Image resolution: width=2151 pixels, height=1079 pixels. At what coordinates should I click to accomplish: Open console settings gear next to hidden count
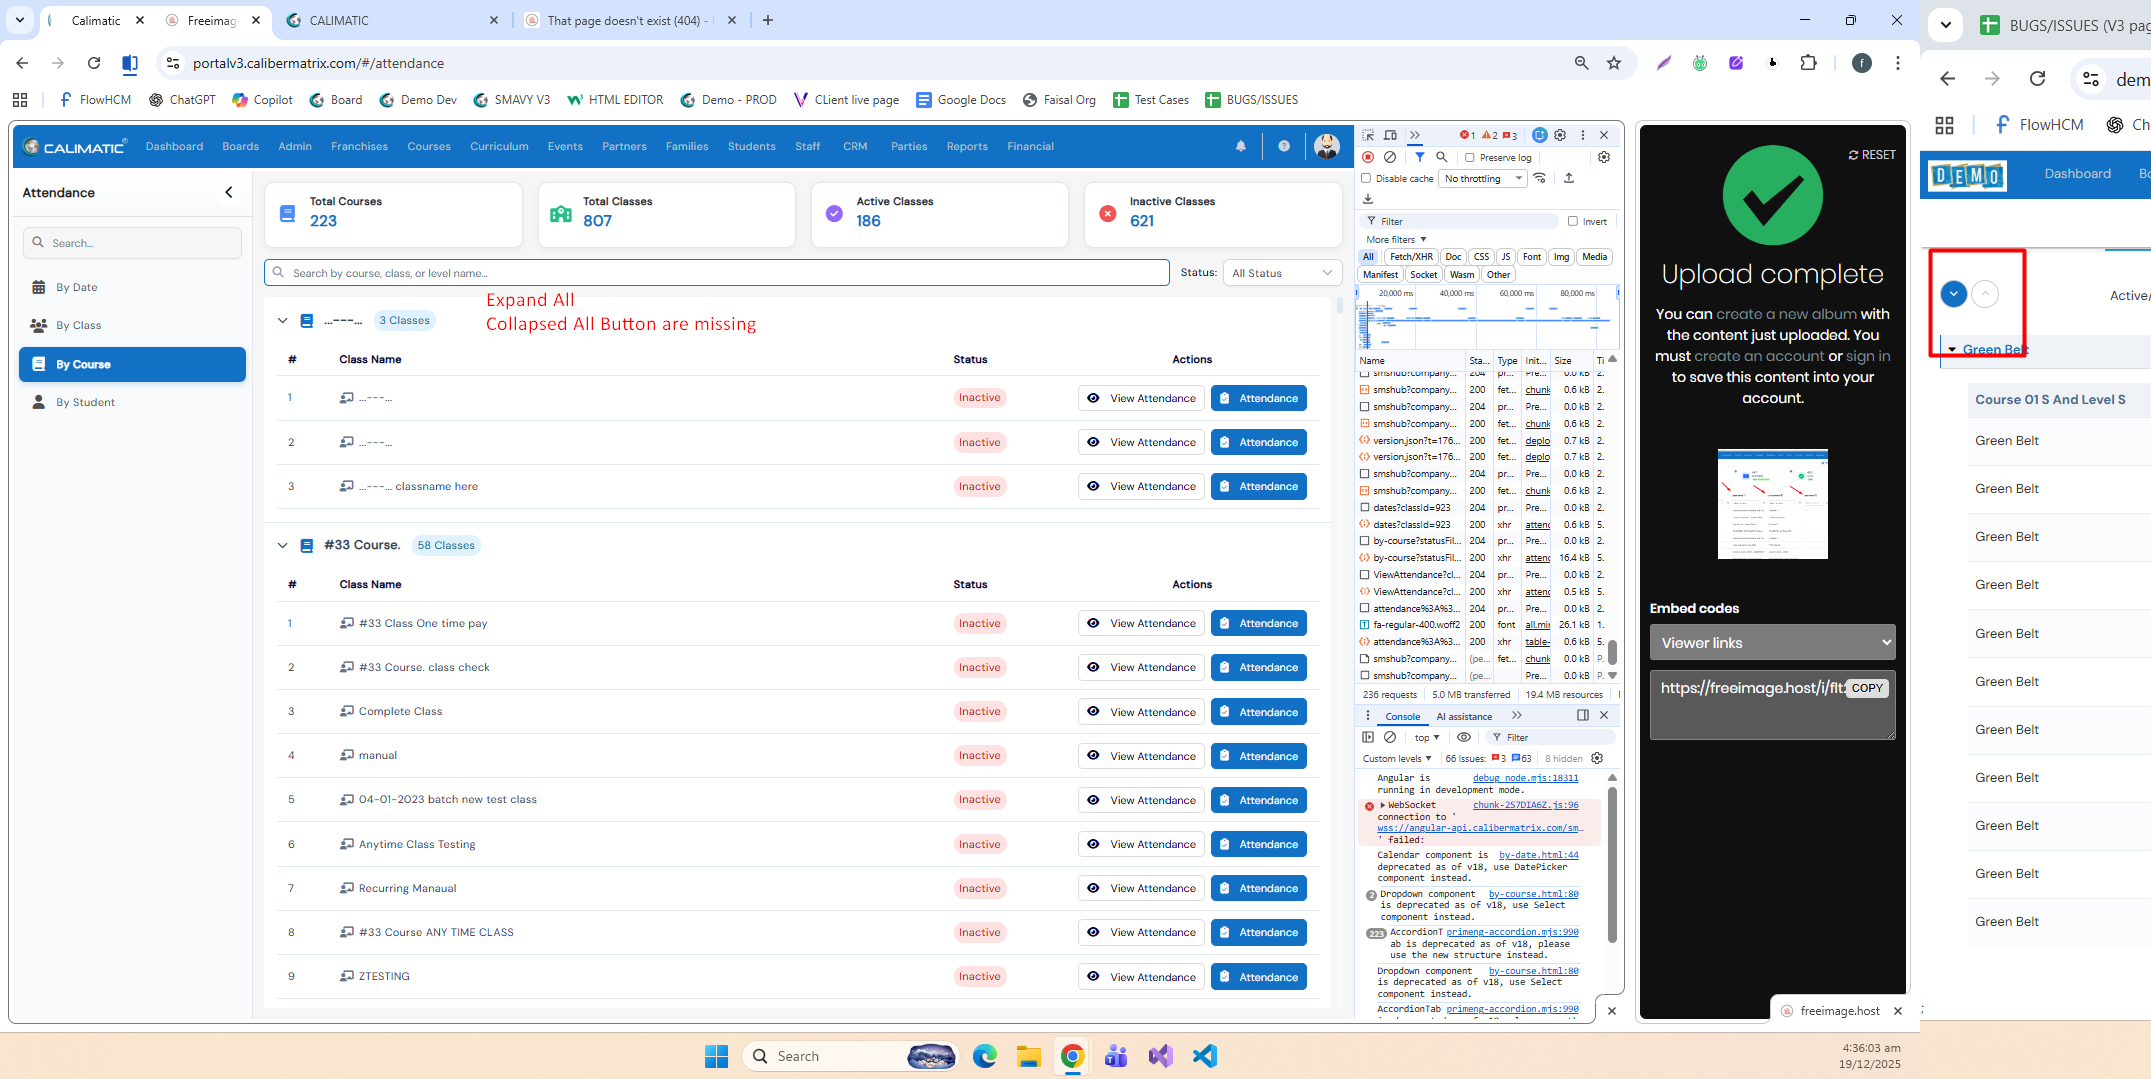coord(1597,758)
